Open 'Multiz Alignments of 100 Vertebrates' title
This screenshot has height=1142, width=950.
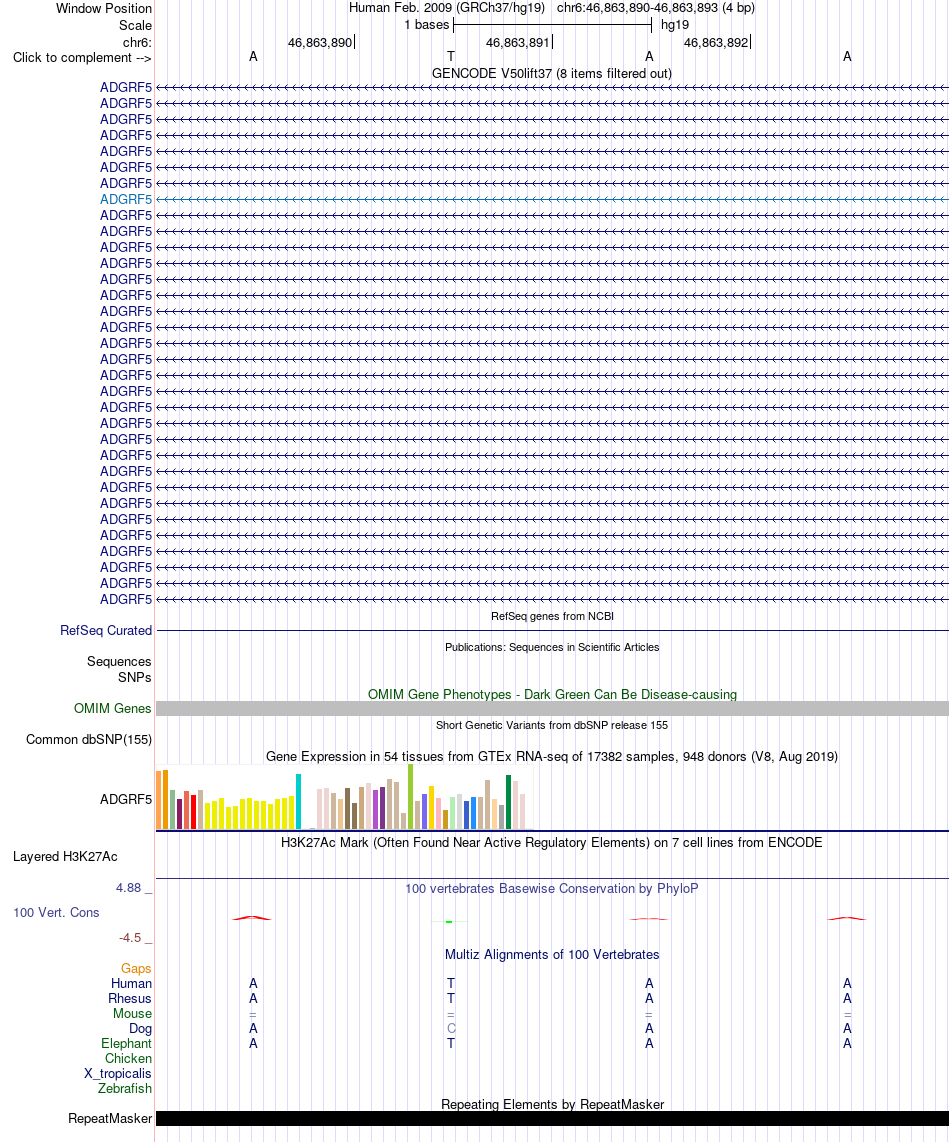tap(552, 955)
